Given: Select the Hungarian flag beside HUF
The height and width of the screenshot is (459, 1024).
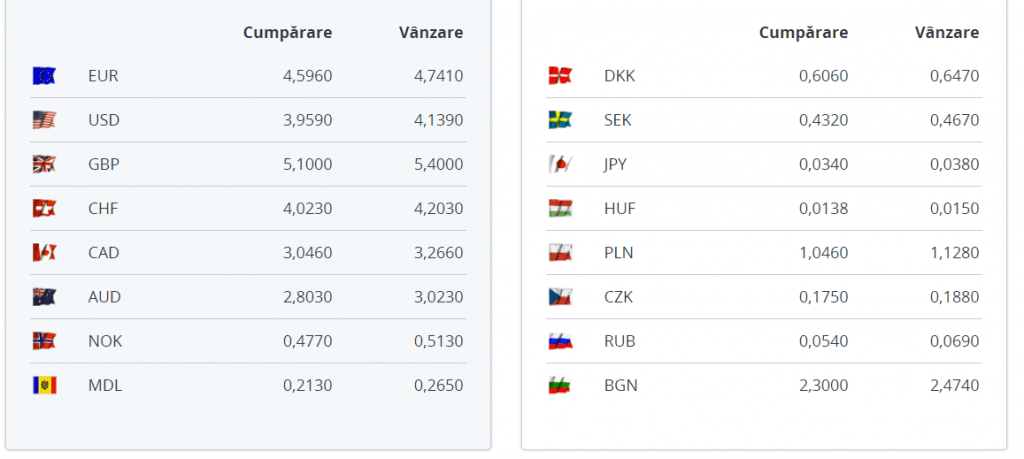Looking at the screenshot, I should coord(560,208).
